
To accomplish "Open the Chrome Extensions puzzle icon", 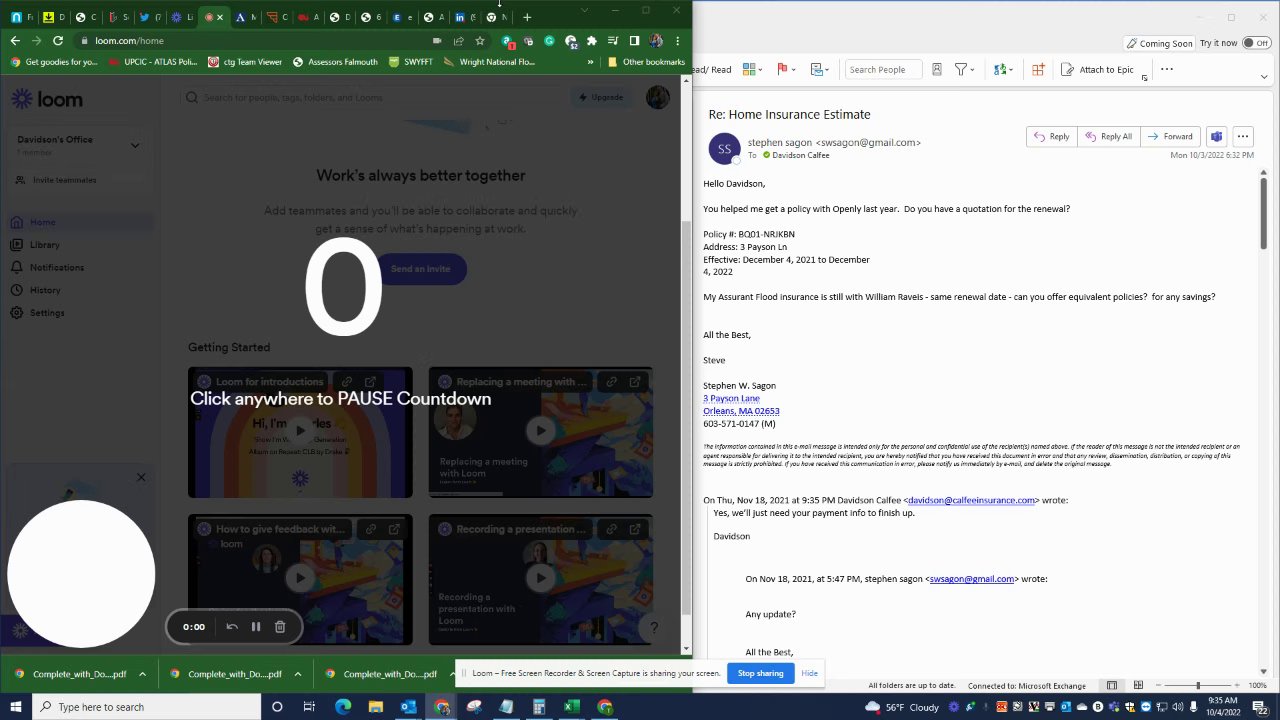I will click(x=592, y=41).
